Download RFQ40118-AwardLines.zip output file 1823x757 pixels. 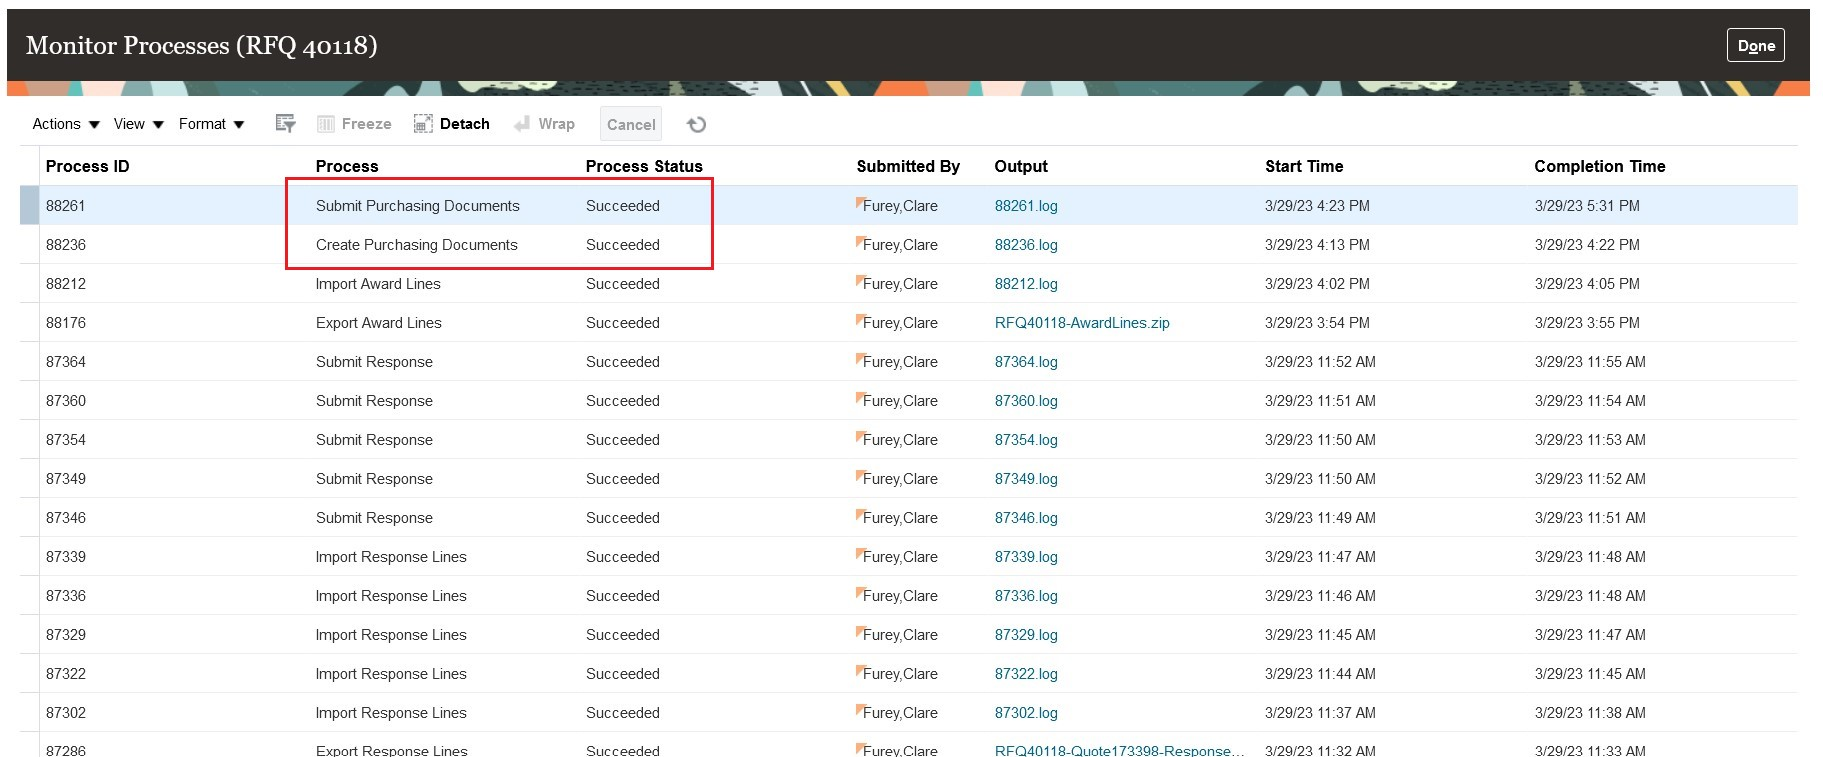[x=1082, y=323]
